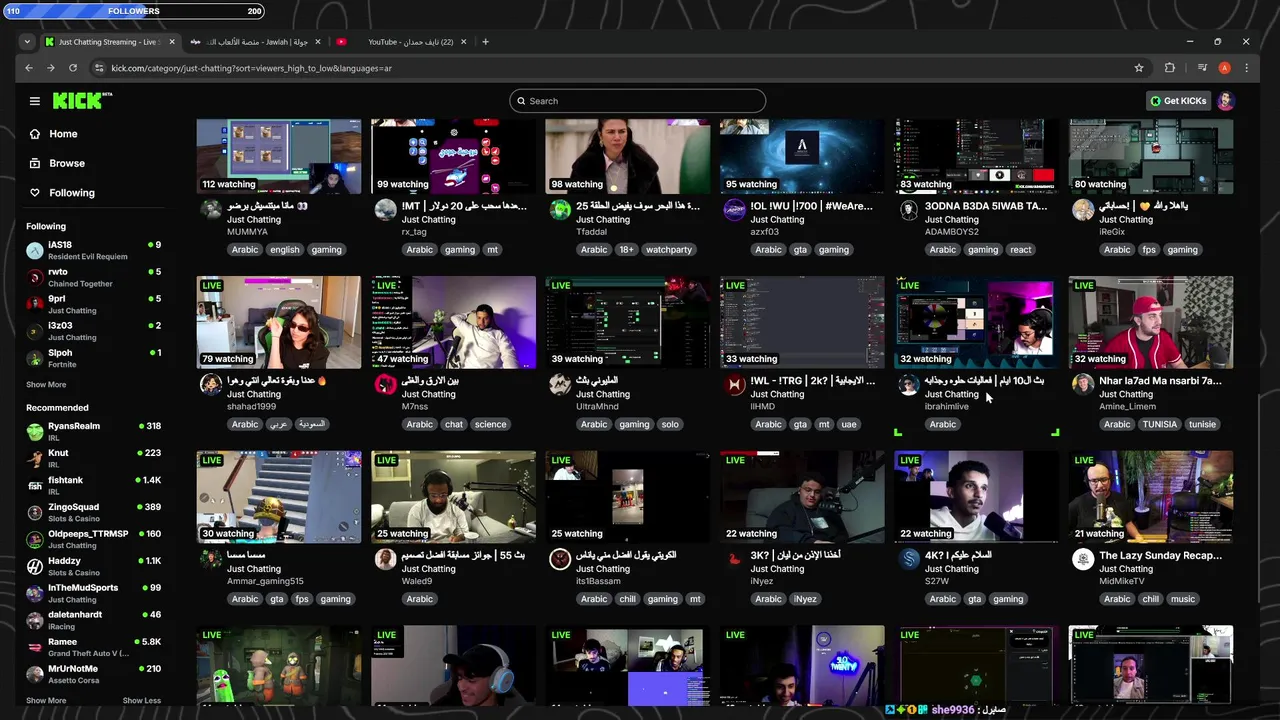The image size is (1280, 720).
Task: Open the Chrome three-dot menu
Action: click(x=1246, y=68)
